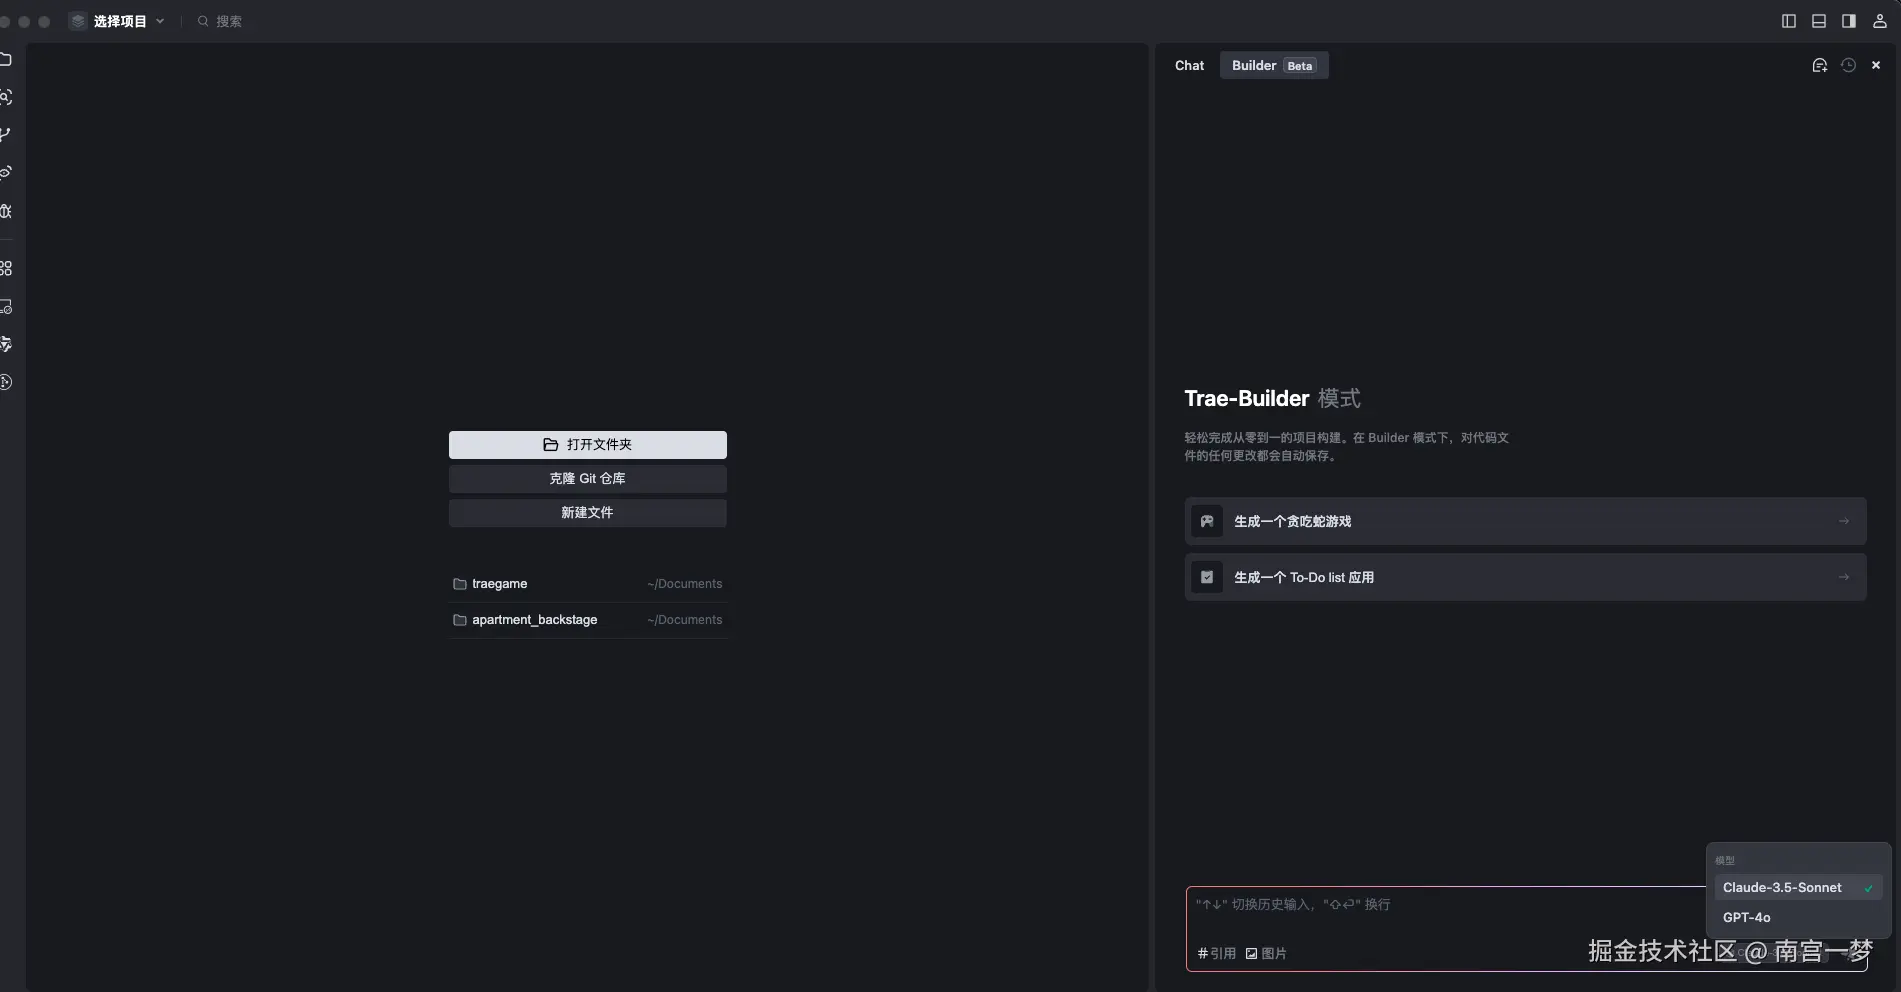1901x992 pixels.
Task: Open the Explorer folder icon in sidebar
Action: click(x=6, y=59)
